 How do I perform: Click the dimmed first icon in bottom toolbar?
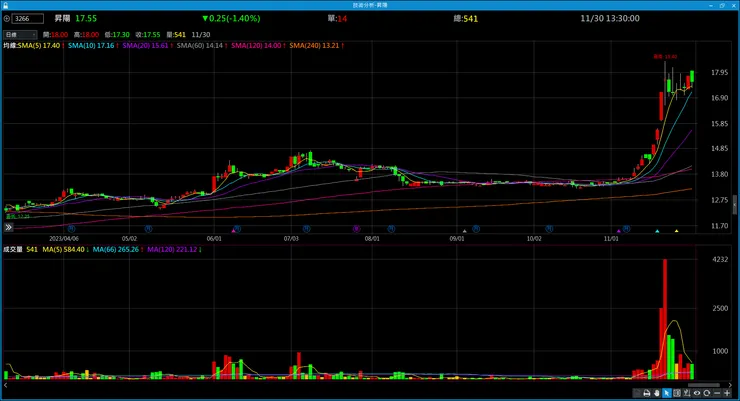coord(637,393)
